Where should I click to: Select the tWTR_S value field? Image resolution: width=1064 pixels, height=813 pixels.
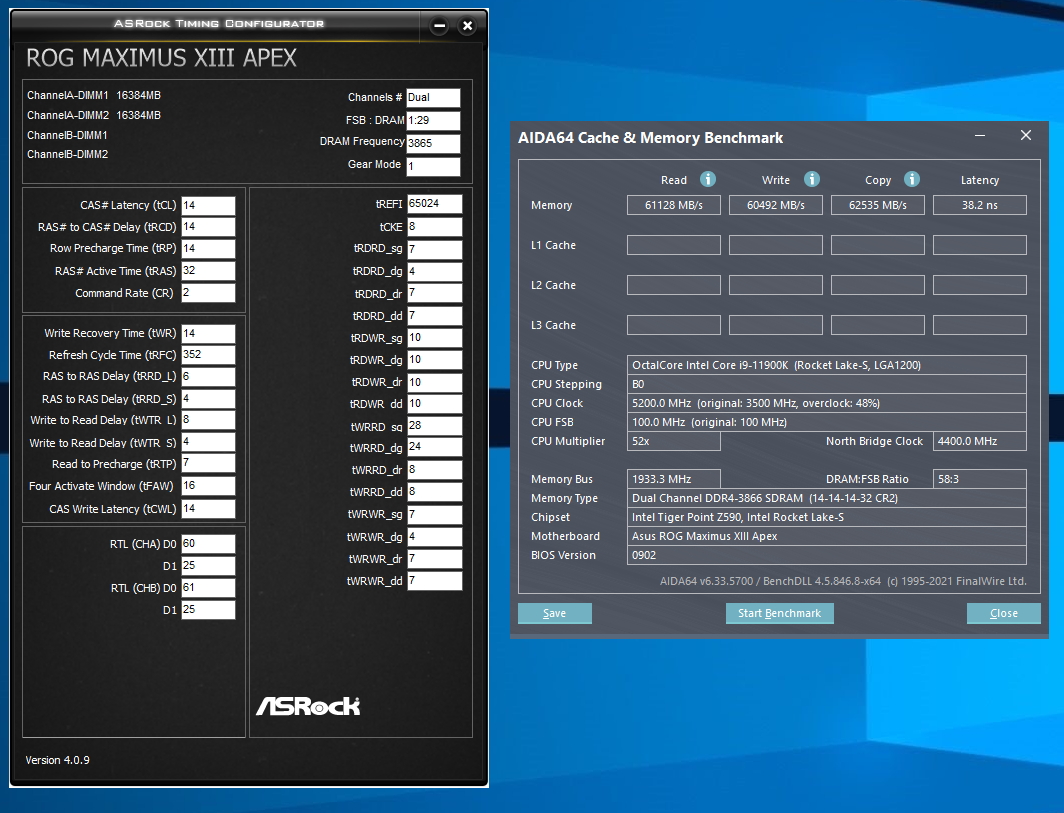[x=208, y=442]
